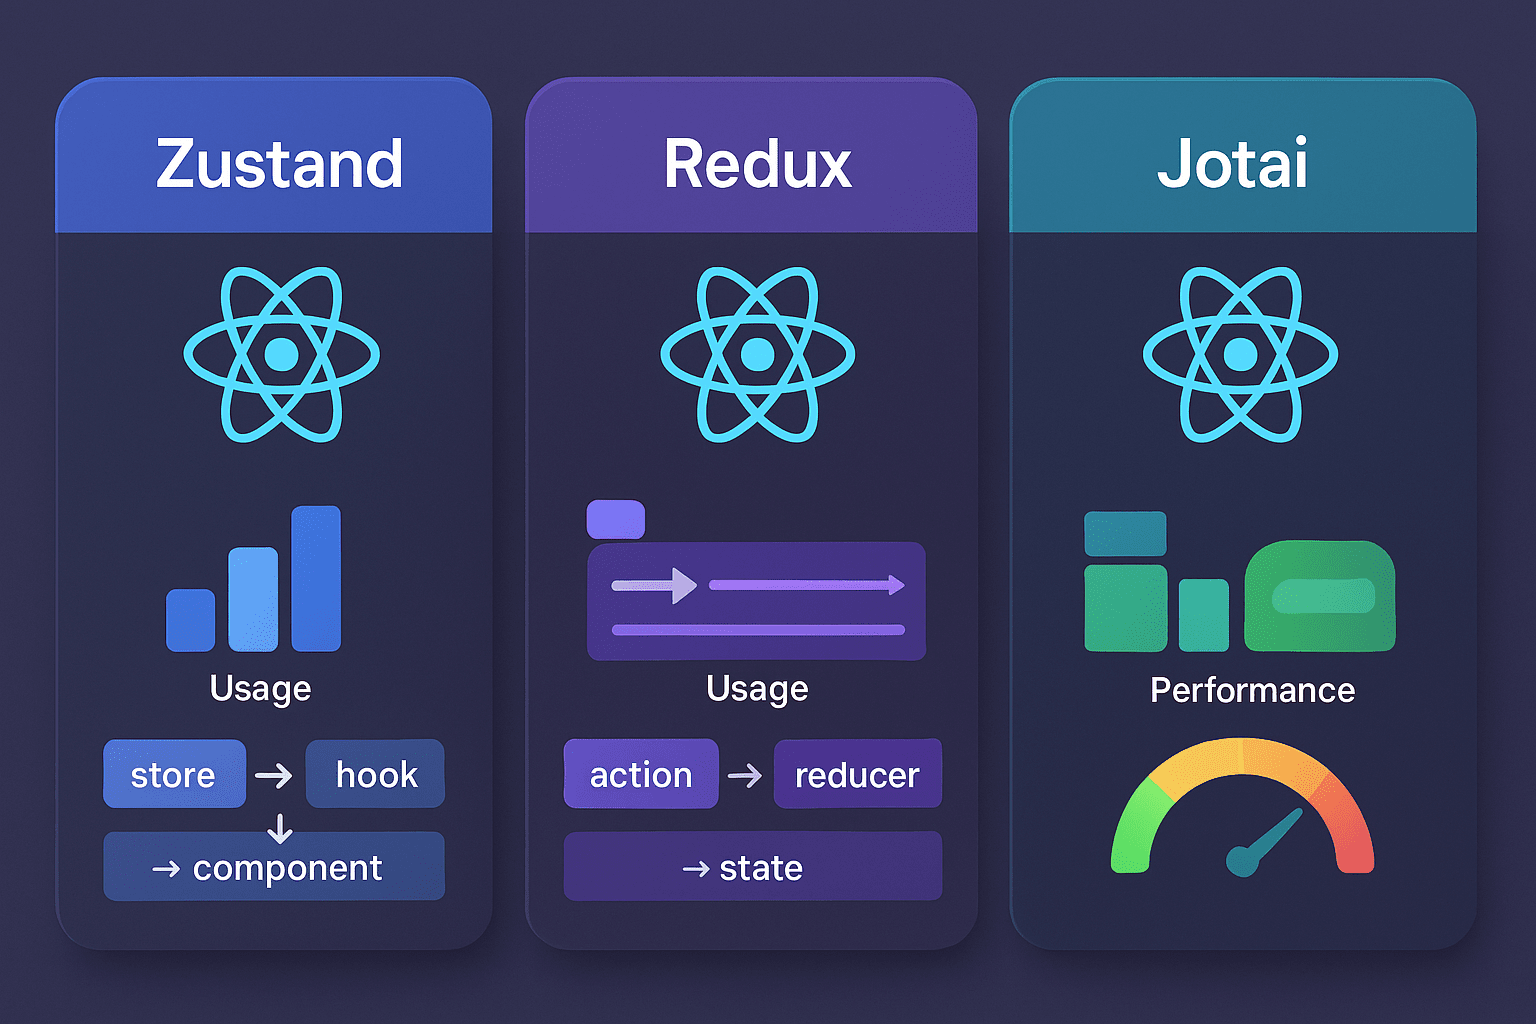Click the rounded green pill block in Jotai
The image size is (1536, 1024).
pos(1320,596)
